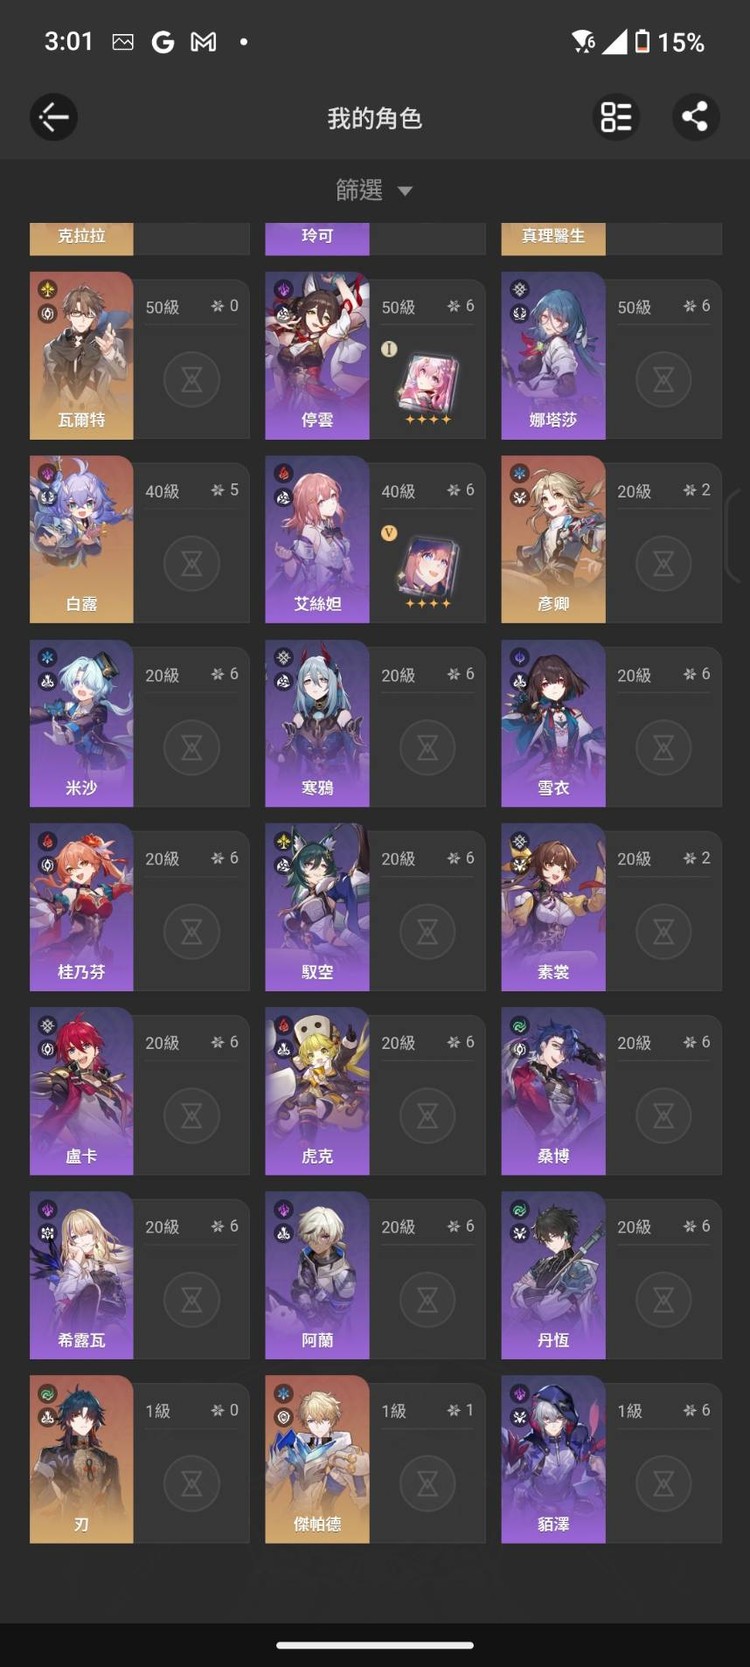This screenshot has height=1667, width=750.
Task: Tap the share icon
Action: pos(695,117)
